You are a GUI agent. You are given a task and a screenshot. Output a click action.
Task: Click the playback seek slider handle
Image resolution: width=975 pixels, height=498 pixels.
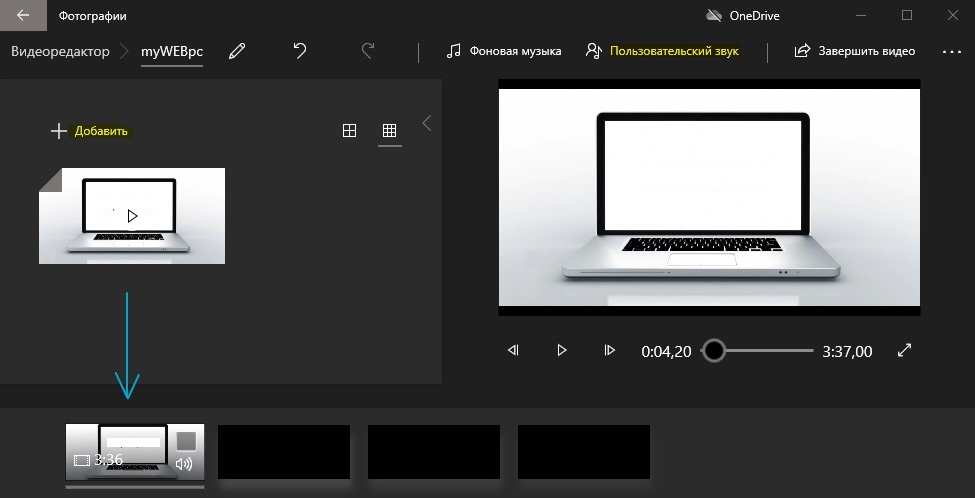click(713, 350)
